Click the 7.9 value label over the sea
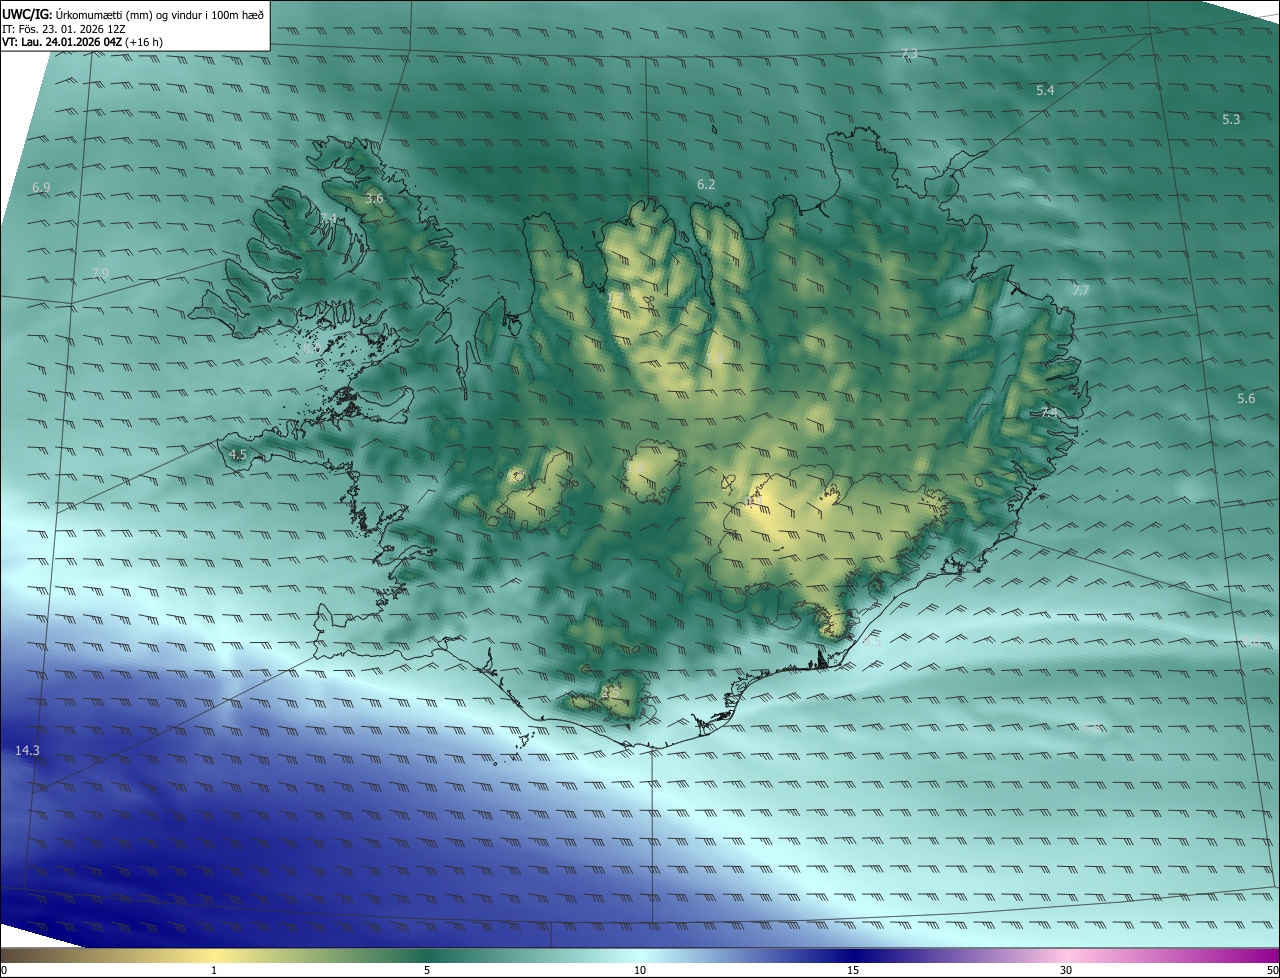The width and height of the screenshot is (1280, 978). click(100, 274)
